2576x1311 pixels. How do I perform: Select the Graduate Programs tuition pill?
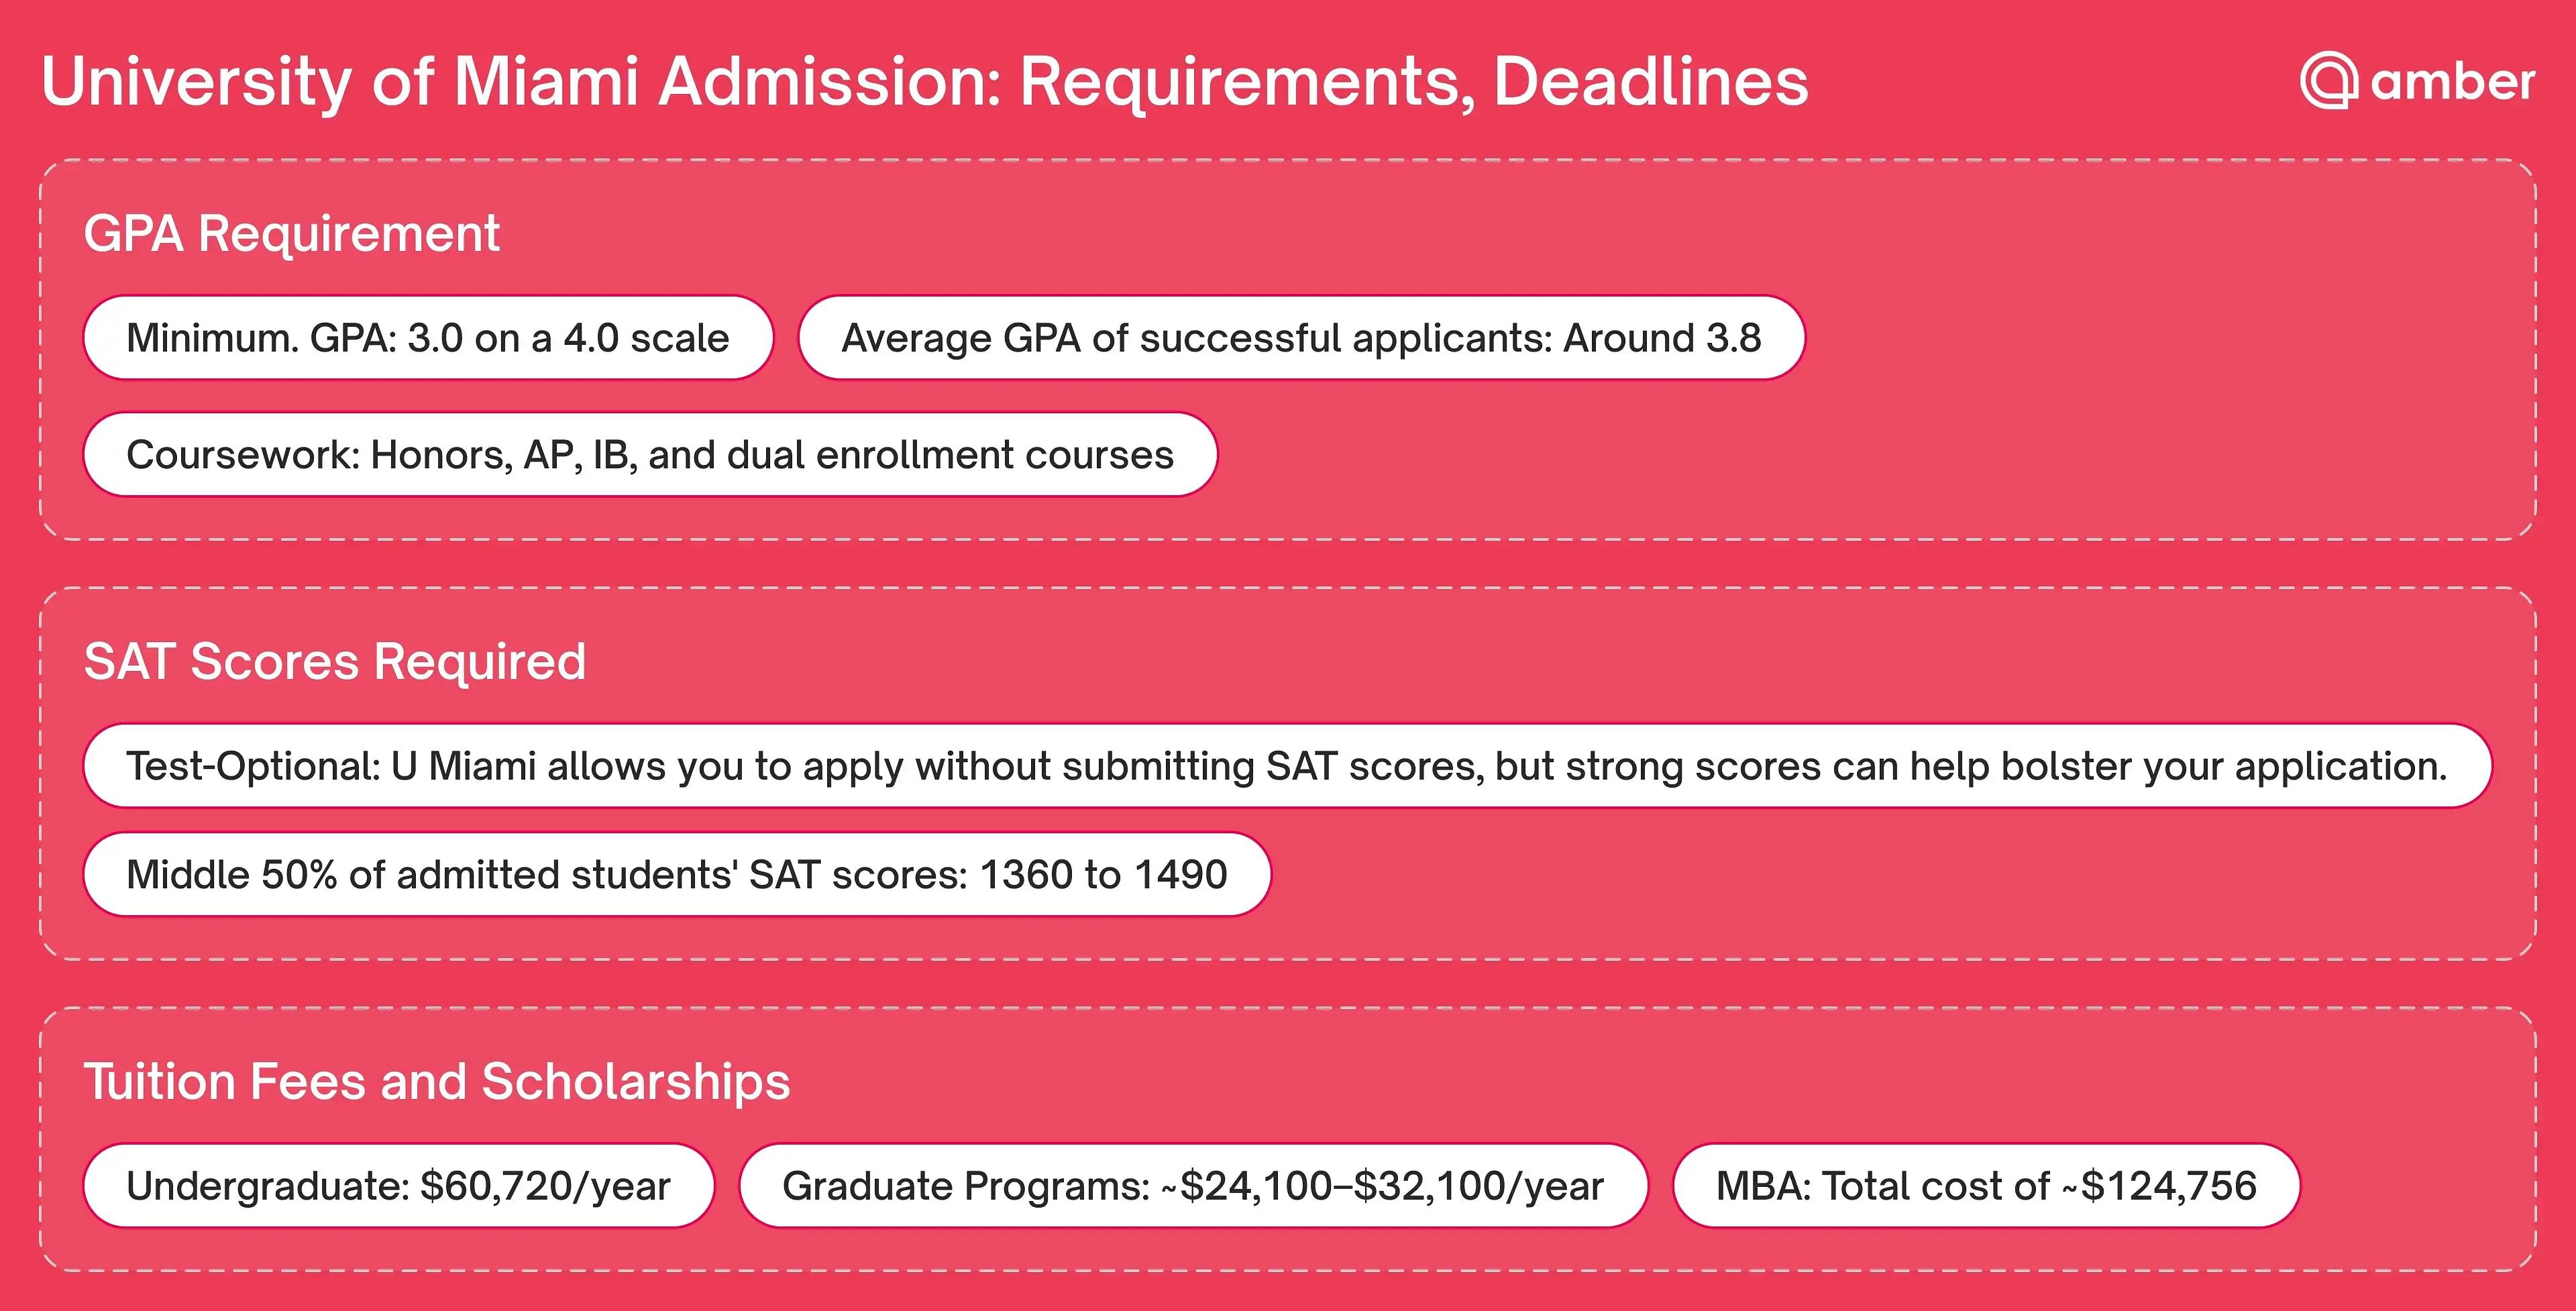[1193, 1186]
